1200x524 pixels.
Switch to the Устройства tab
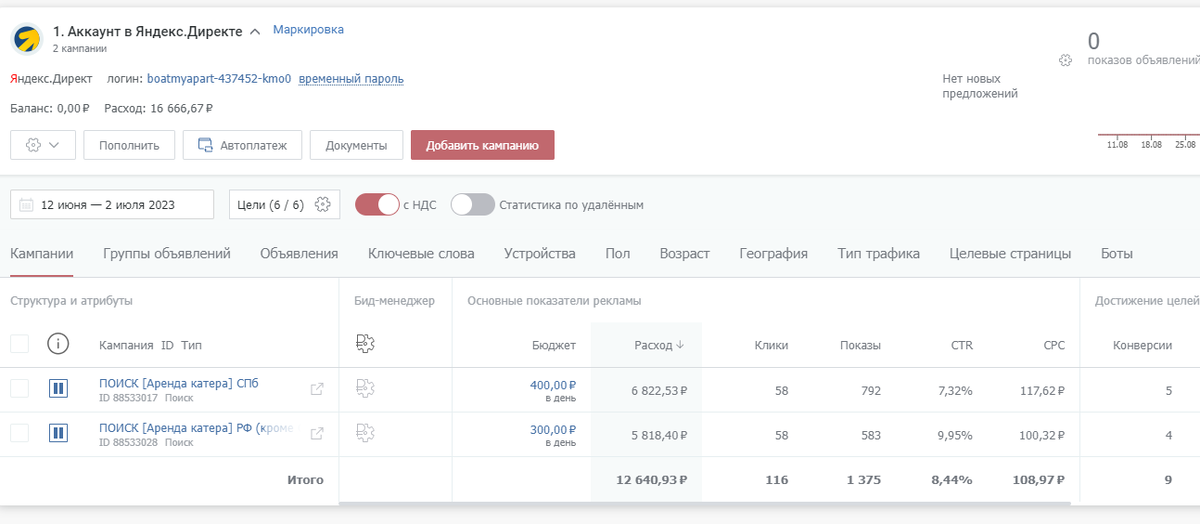tap(540, 254)
